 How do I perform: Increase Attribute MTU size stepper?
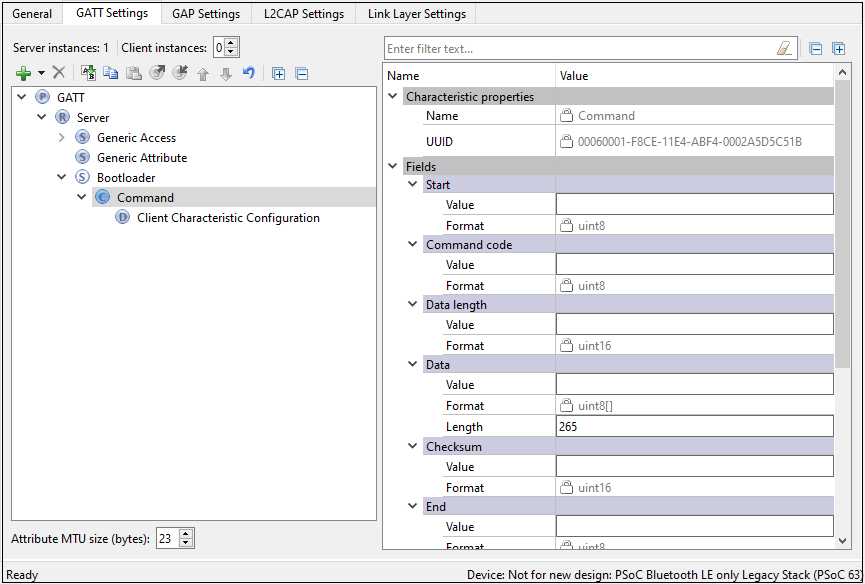[186, 534]
